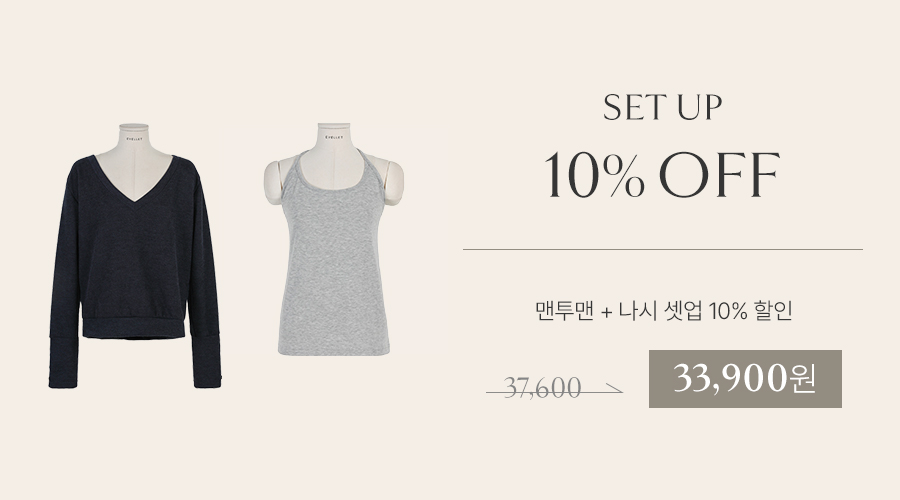Image resolution: width=900 pixels, height=500 pixels.
Task: Click the 33,900원 discounted price box
Action: point(745,379)
